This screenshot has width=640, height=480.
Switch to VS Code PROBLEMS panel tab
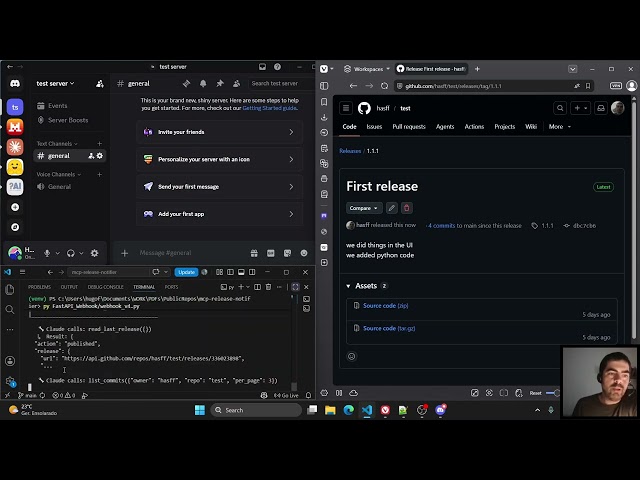39,287
